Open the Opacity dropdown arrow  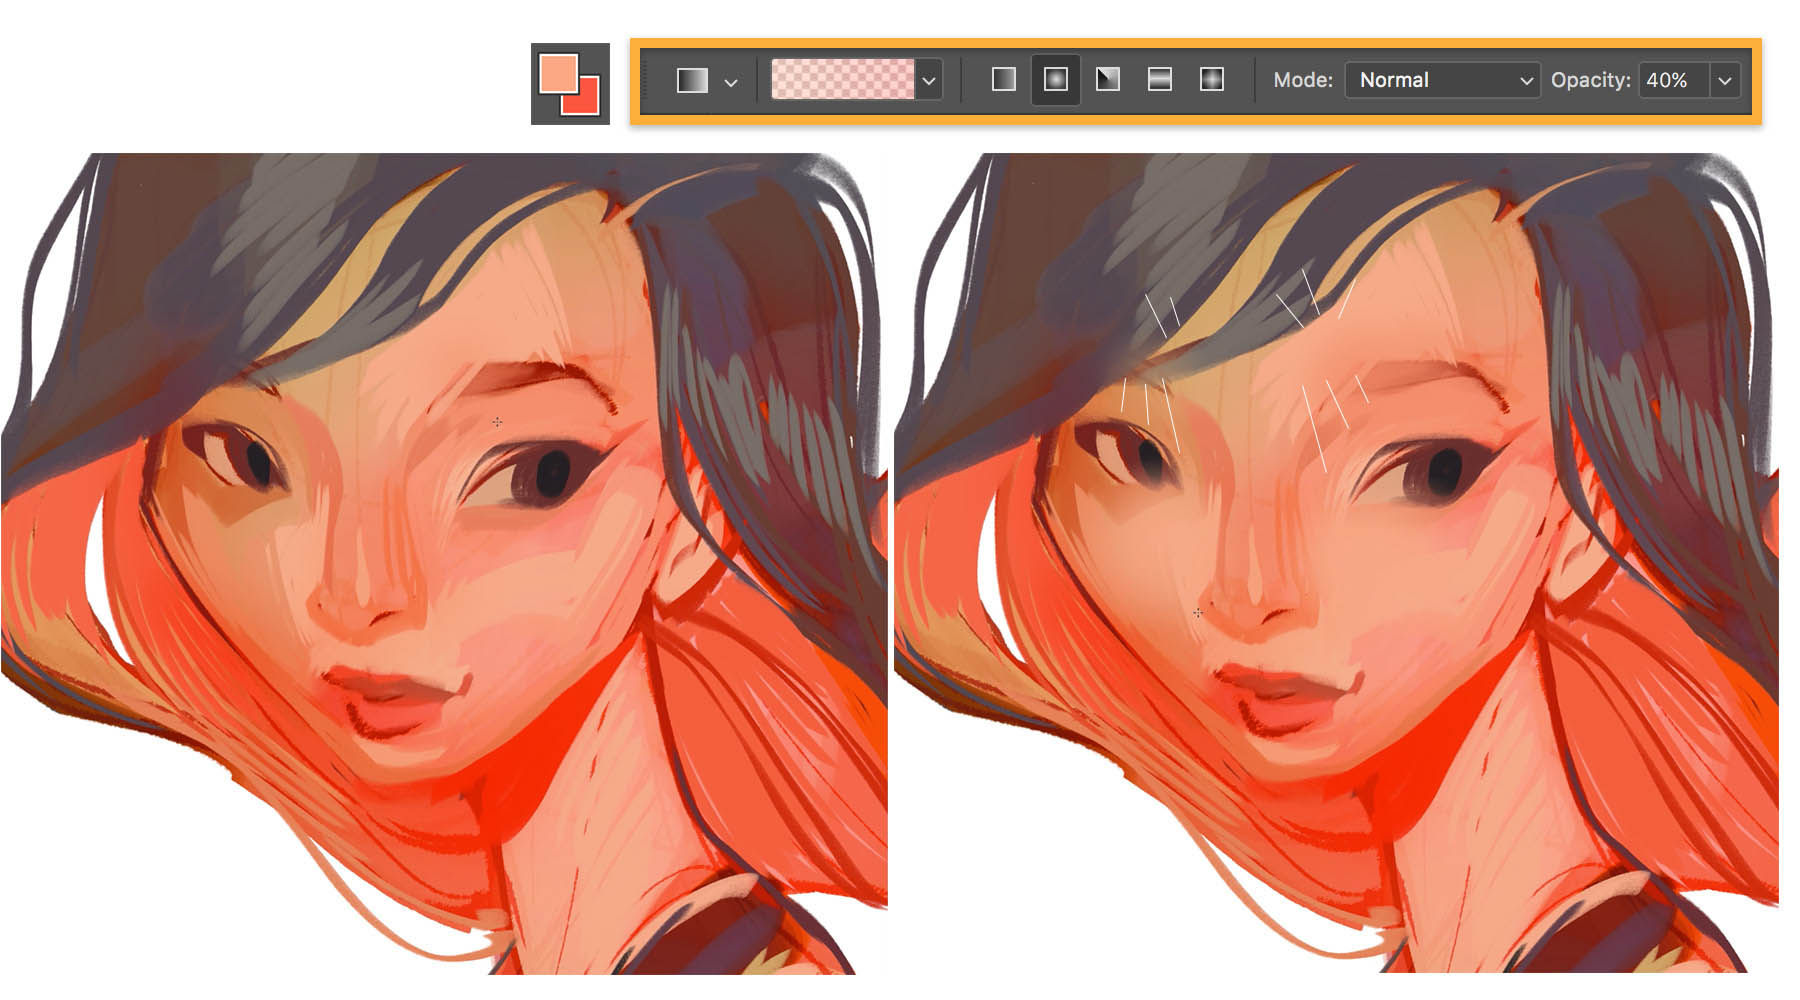tap(1724, 81)
